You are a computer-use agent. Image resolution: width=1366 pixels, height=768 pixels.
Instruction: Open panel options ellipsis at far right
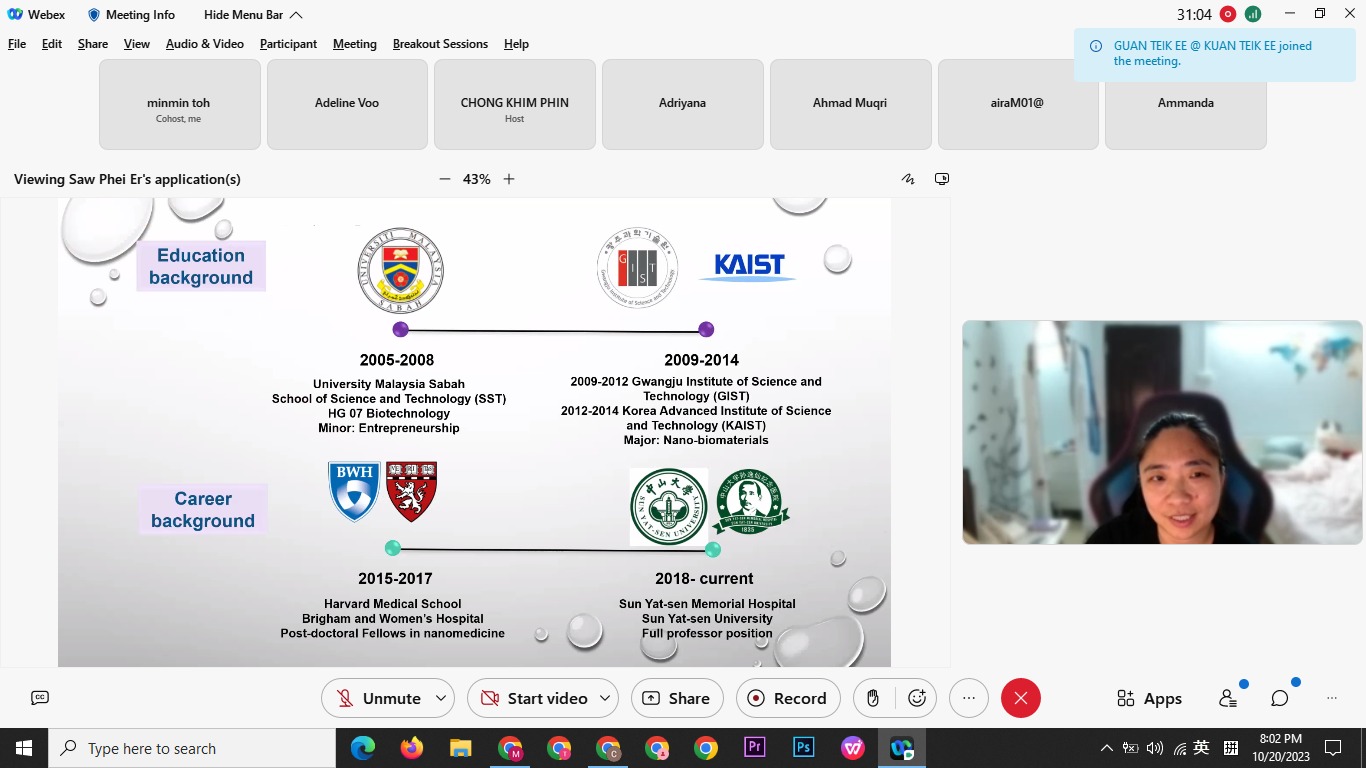(1332, 698)
